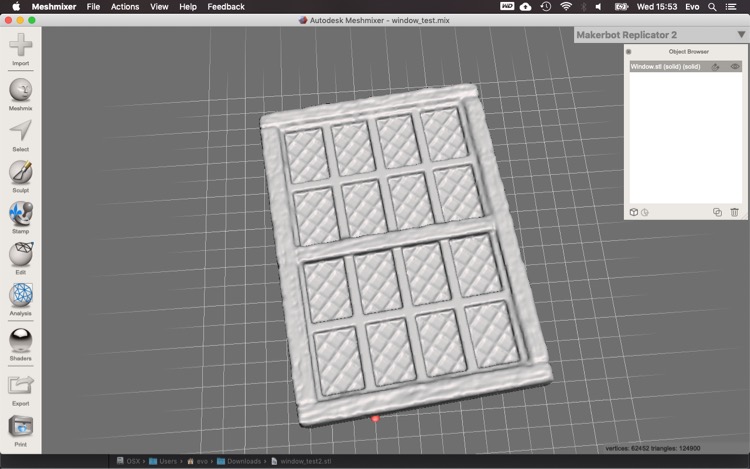Image resolution: width=750 pixels, height=469 pixels.
Task: Open the Meshmix parts library
Action: (x=21, y=95)
